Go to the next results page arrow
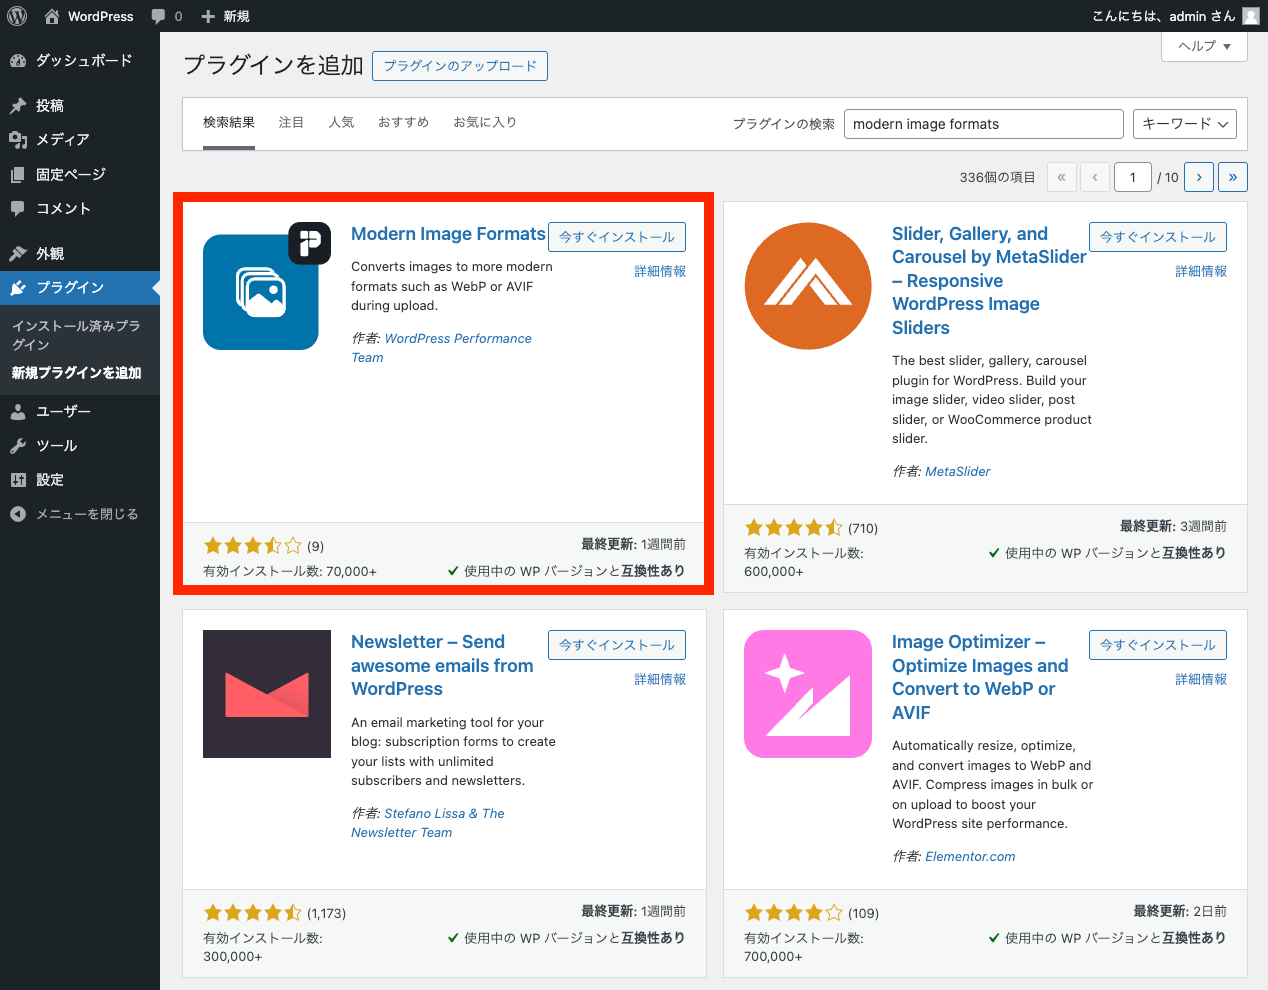Viewport: 1268px width, 990px height. tap(1199, 177)
